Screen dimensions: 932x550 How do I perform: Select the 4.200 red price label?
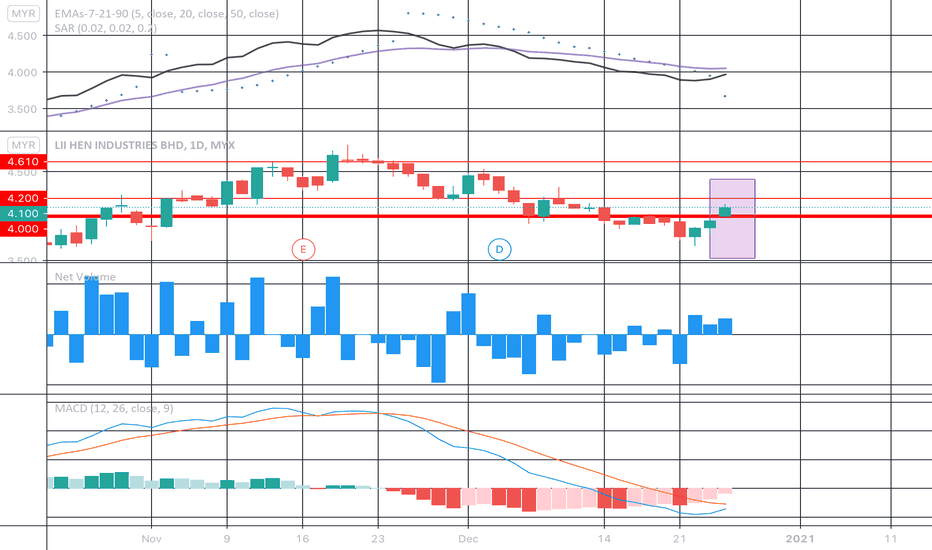pos(23,198)
